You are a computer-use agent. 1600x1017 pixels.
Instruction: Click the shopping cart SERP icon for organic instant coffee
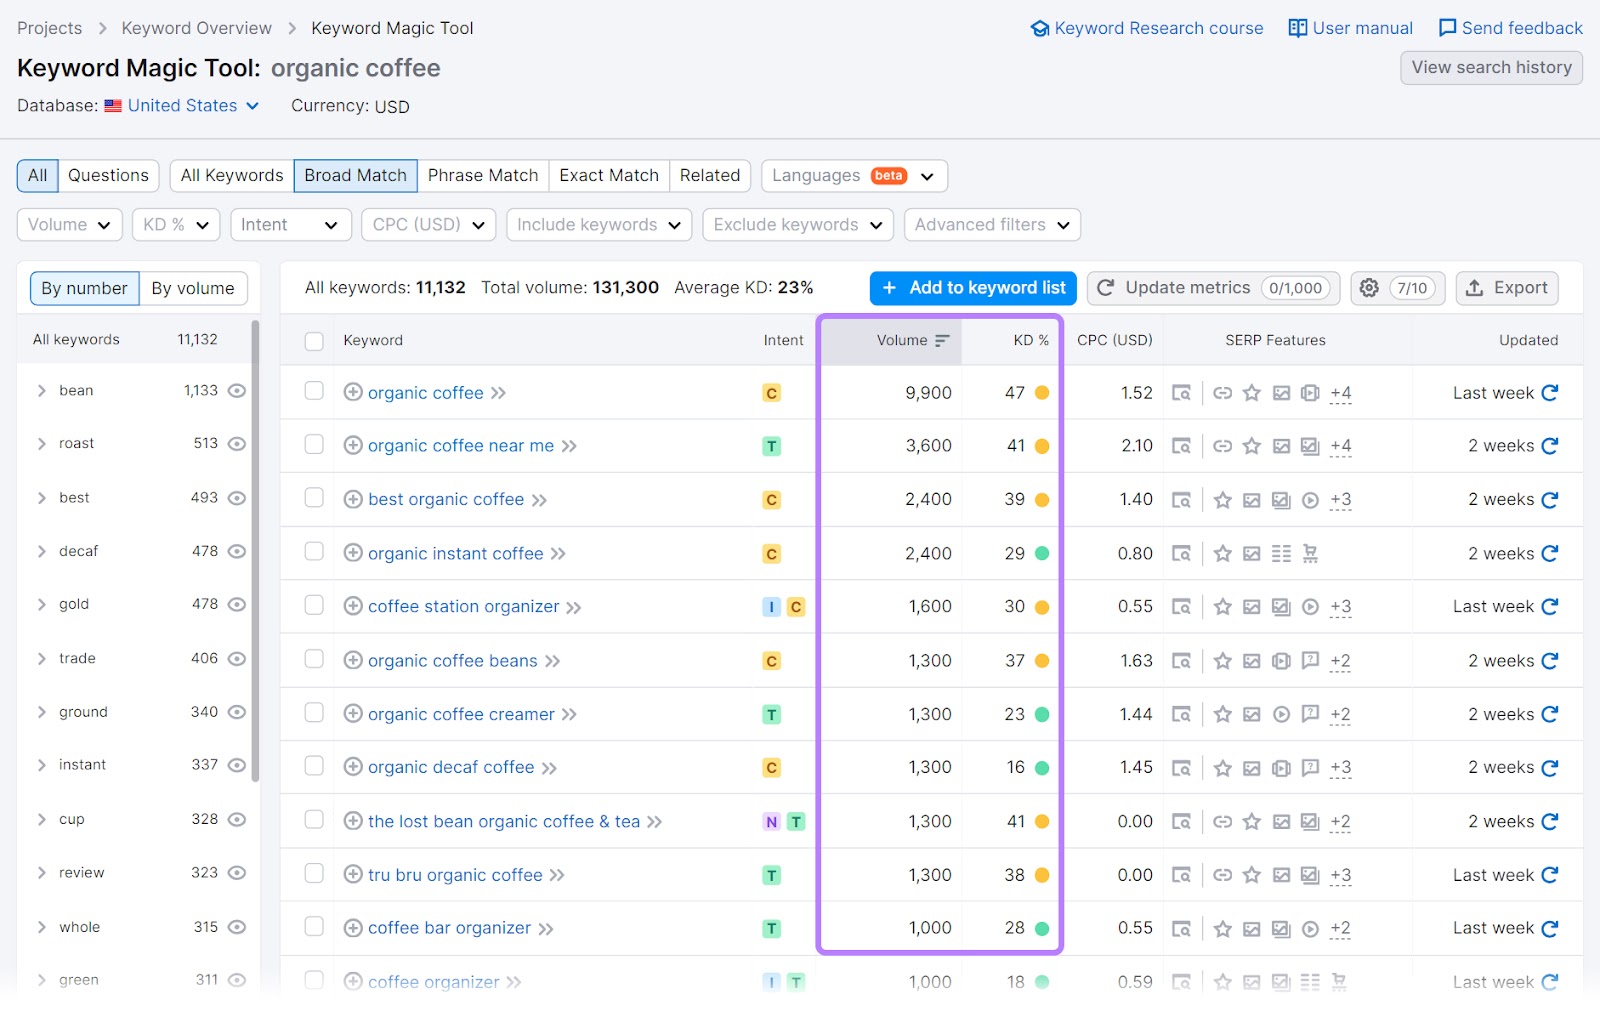pos(1310,554)
